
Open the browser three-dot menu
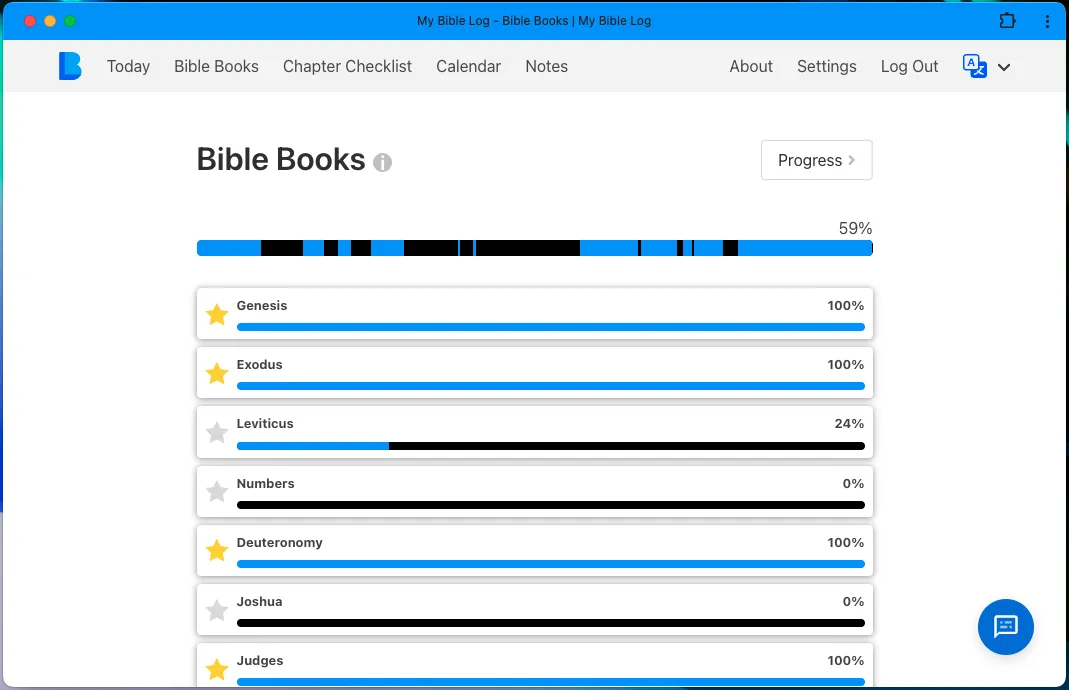tap(1047, 20)
